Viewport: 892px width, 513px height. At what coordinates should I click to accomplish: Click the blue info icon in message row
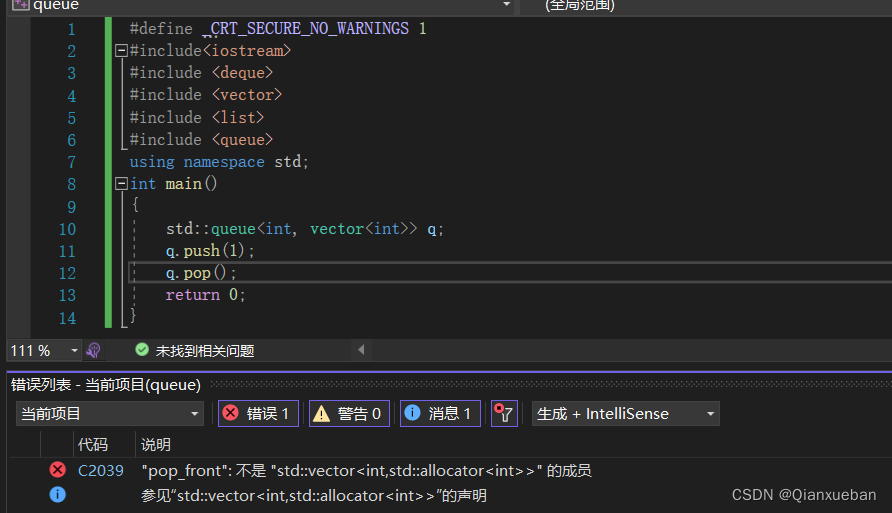[x=57, y=495]
